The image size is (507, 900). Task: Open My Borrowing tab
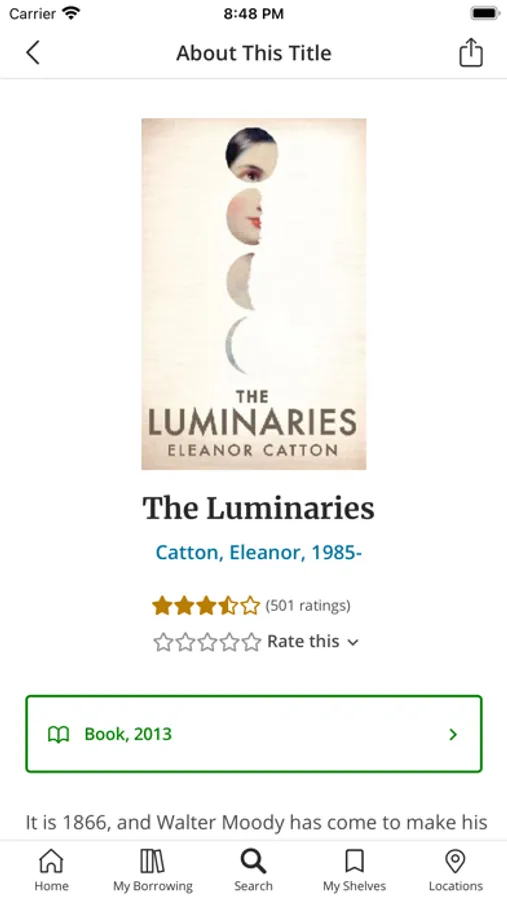(x=152, y=871)
